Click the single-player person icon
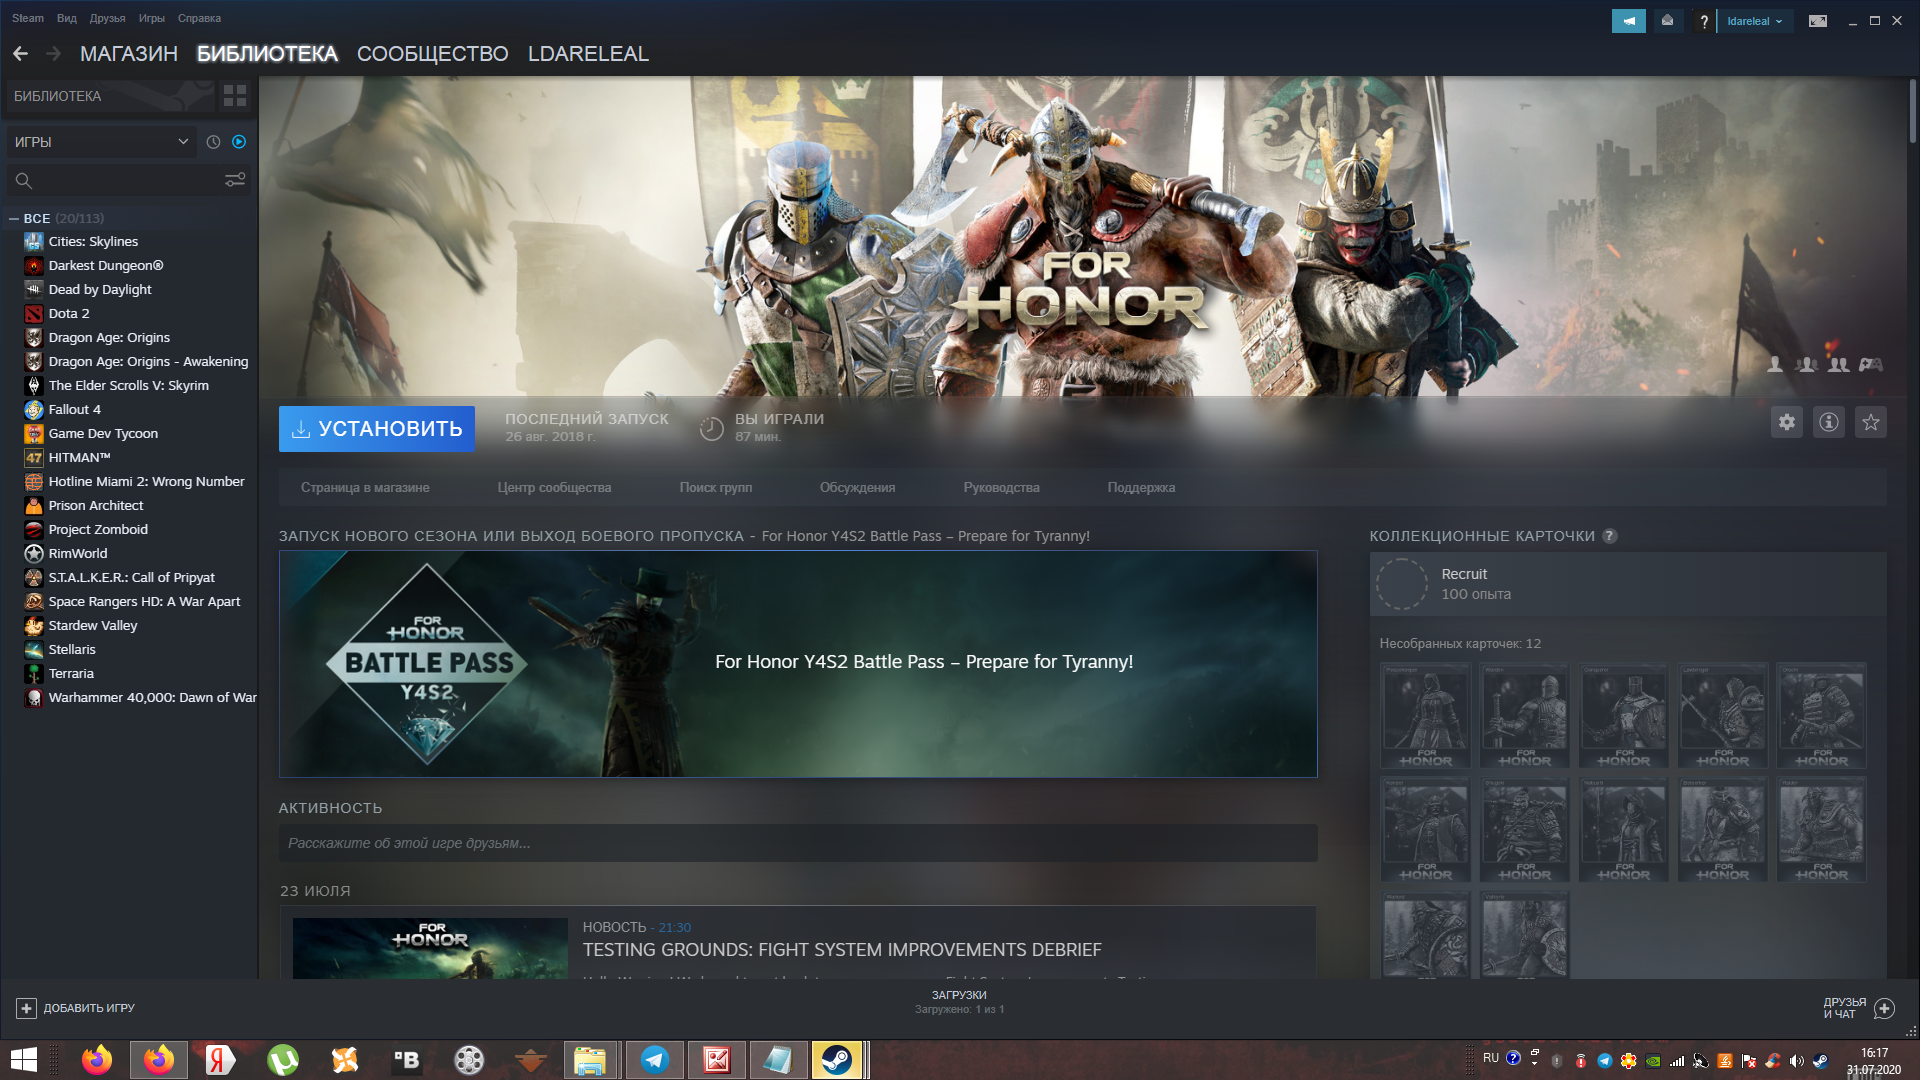 (1775, 365)
